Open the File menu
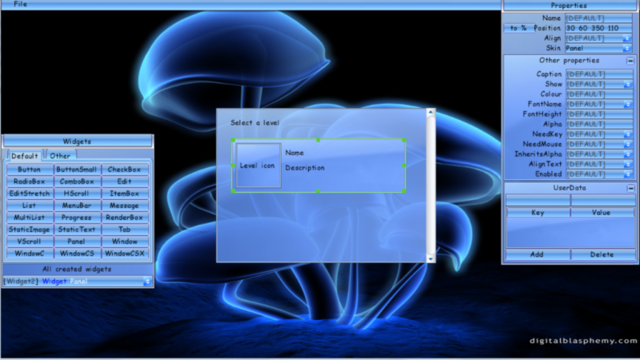 (x=20, y=4)
